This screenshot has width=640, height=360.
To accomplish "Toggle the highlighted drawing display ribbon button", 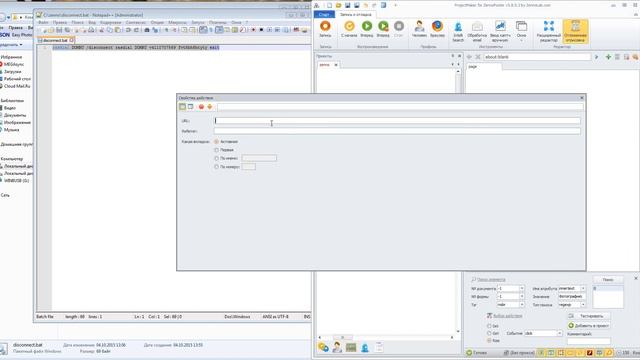I will 575,31.
